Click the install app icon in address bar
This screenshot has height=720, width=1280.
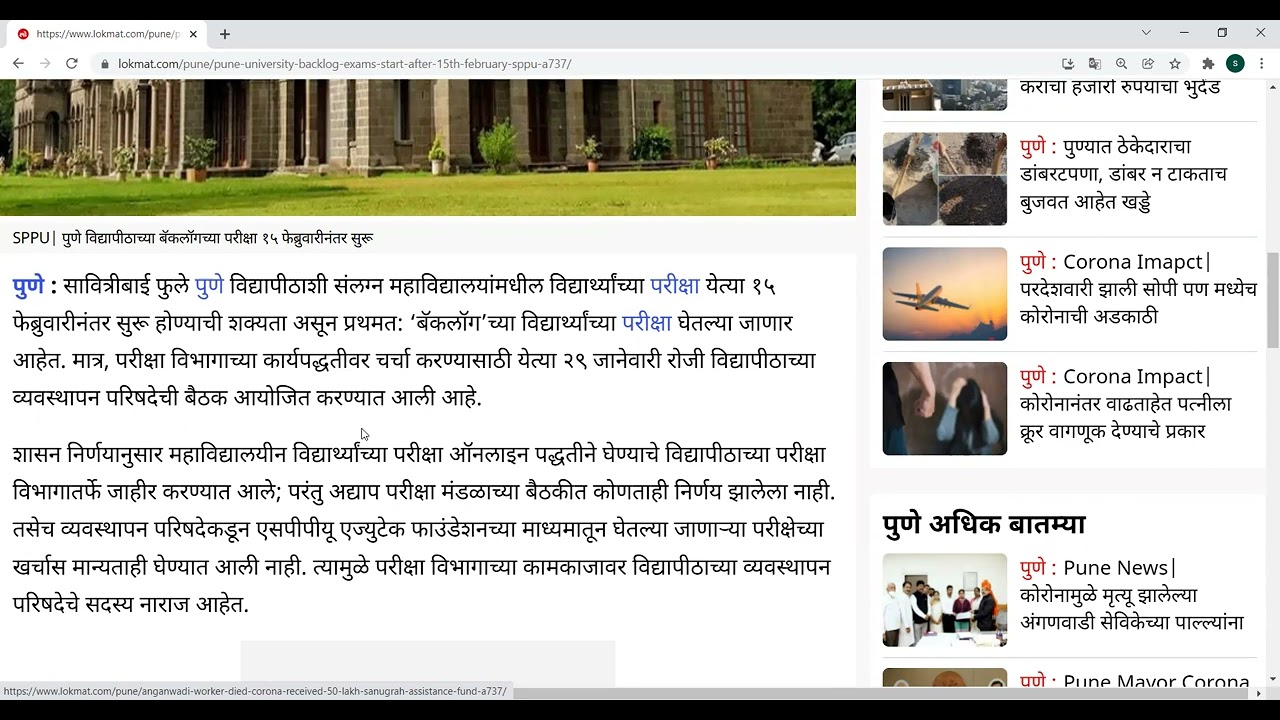[1068, 63]
